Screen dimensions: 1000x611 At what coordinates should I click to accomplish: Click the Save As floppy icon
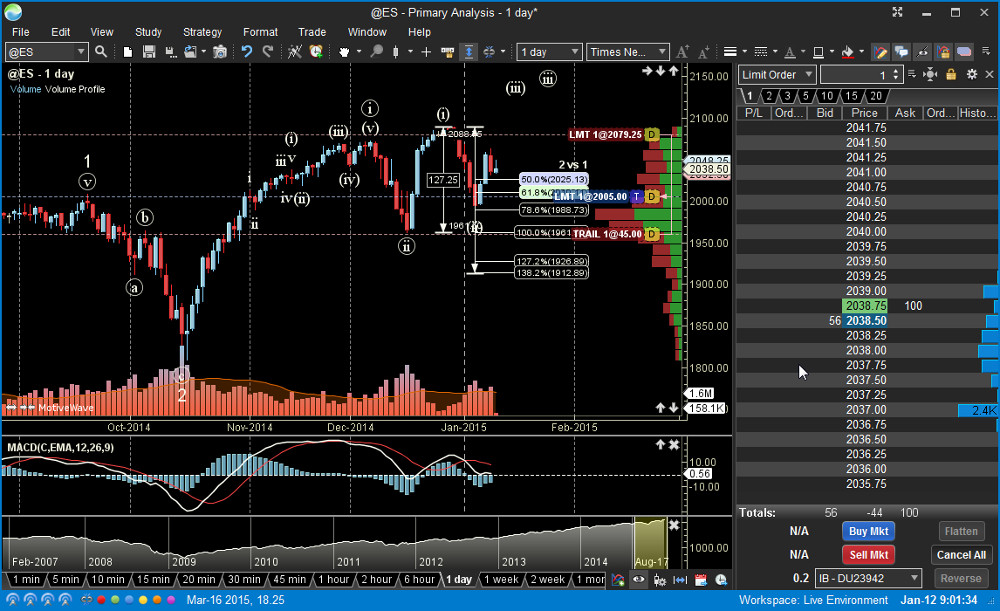[170, 52]
